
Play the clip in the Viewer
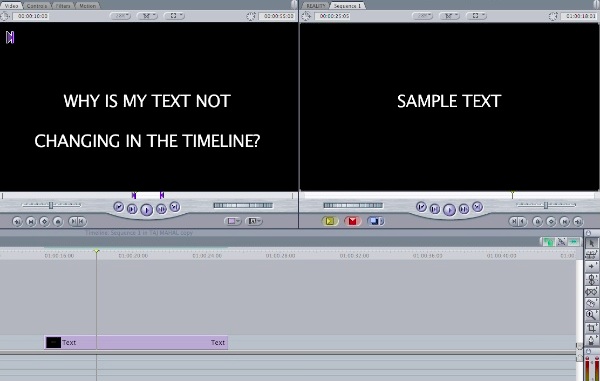click(147, 210)
